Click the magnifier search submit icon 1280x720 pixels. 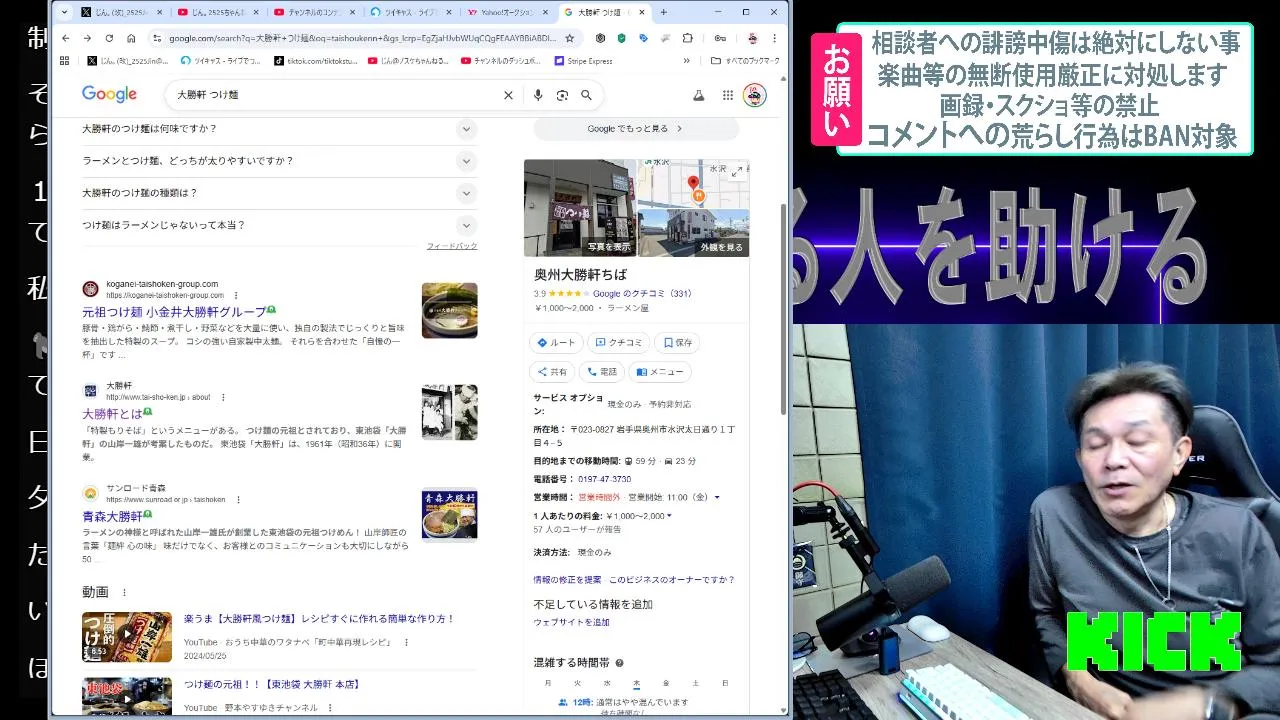pos(586,95)
